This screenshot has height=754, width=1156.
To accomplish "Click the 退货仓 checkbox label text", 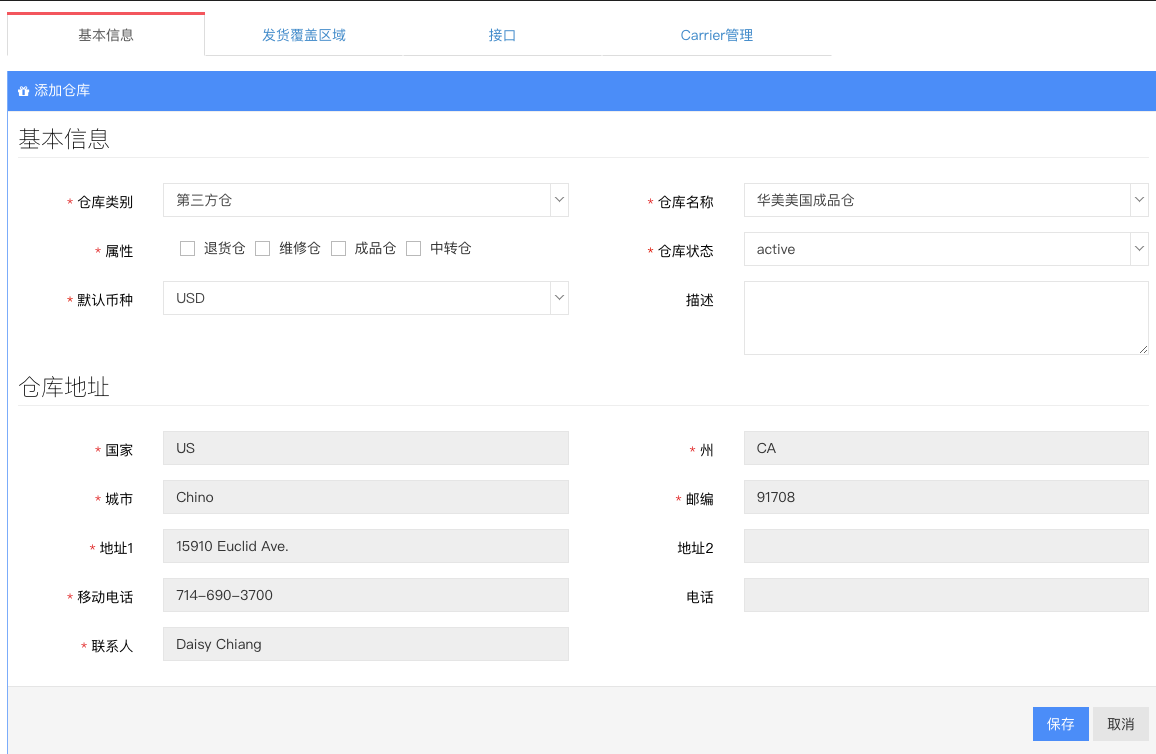I will point(224,248).
